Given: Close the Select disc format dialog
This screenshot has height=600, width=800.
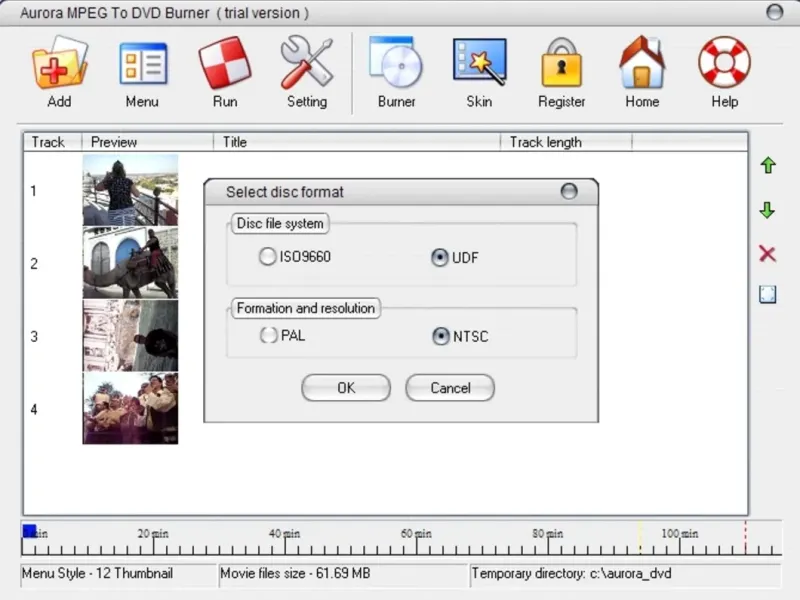Looking at the screenshot, I should point(569,191).
